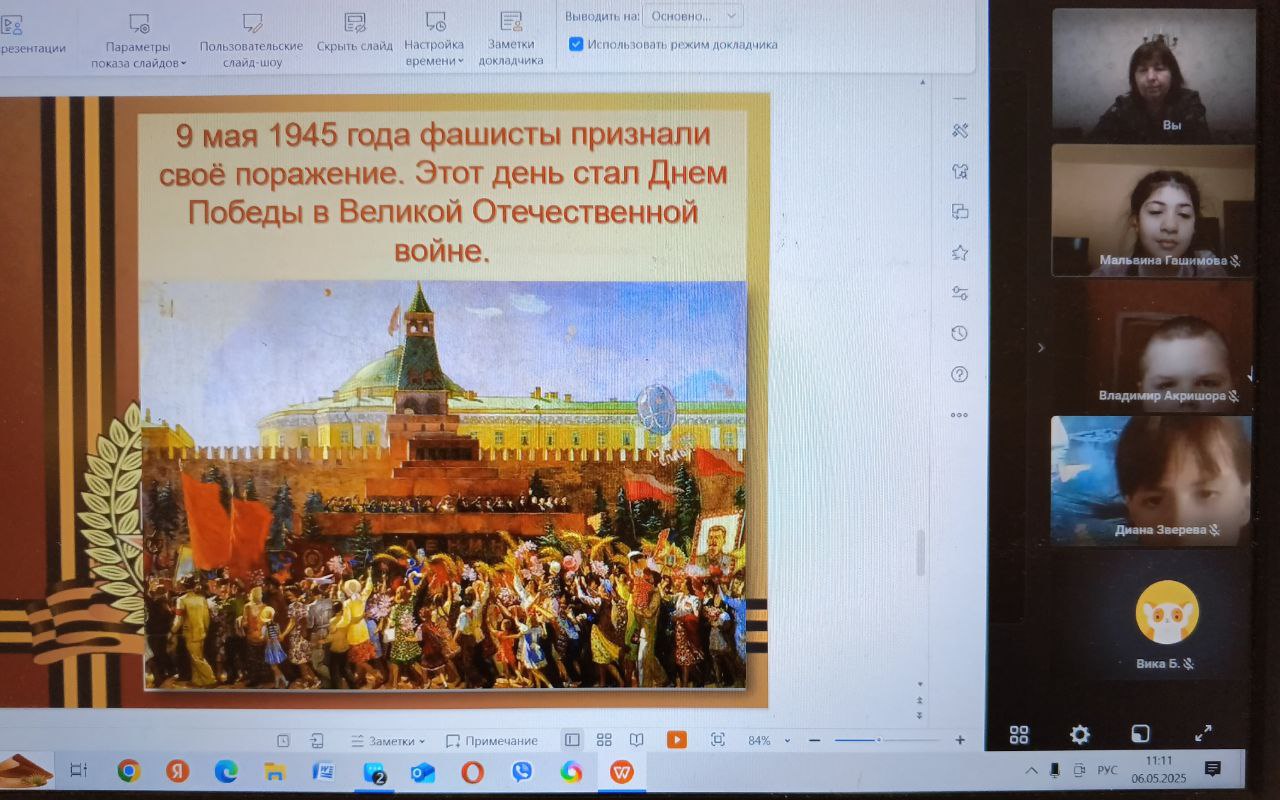Open notification center in taskbar
Viewport: 1280px width, 800px height.
(1212, 768)
